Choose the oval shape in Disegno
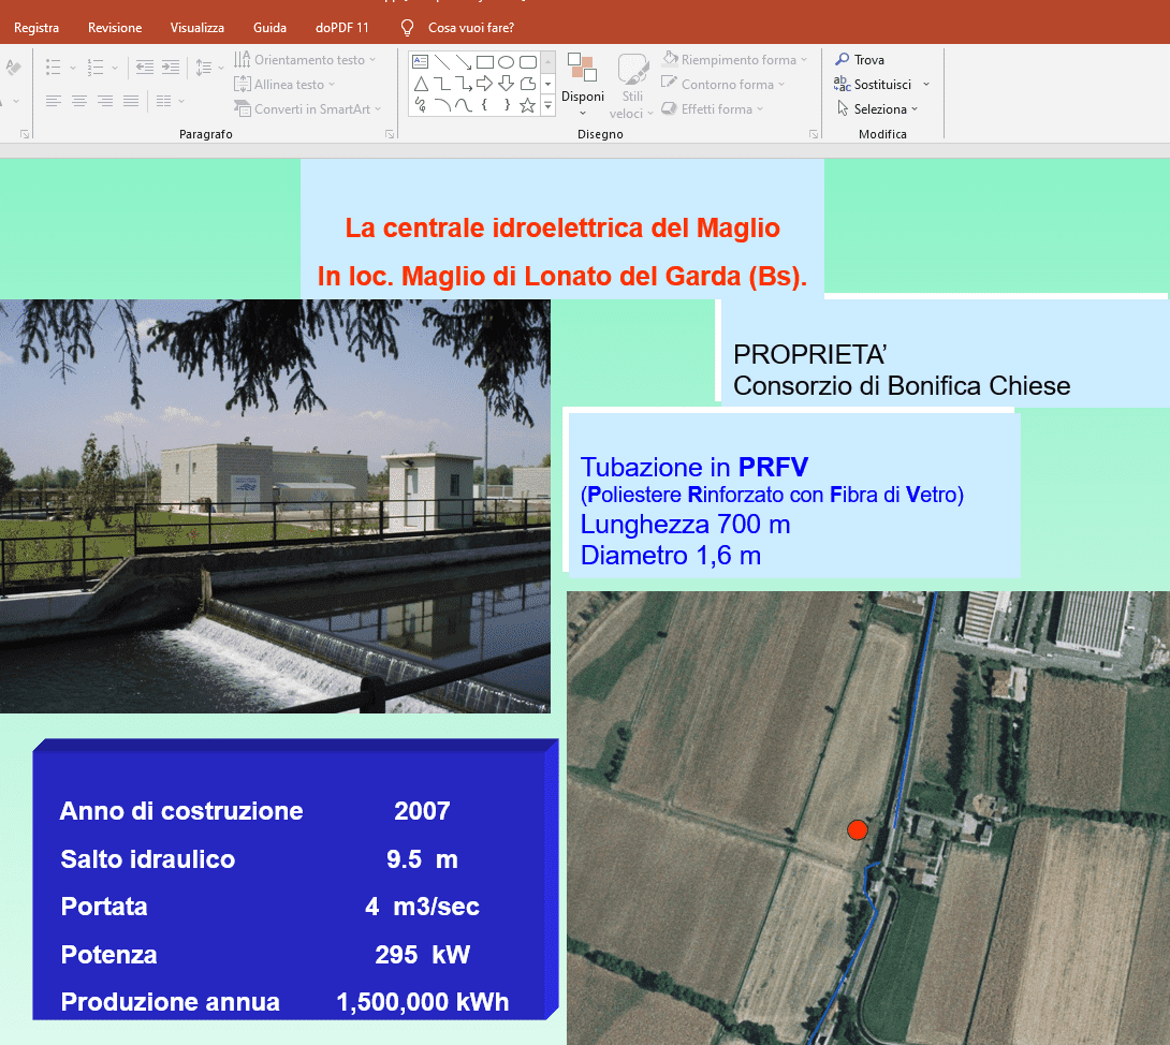Image resolution: width=1170 pixels, height=1045 pixels. coord(506,61)
